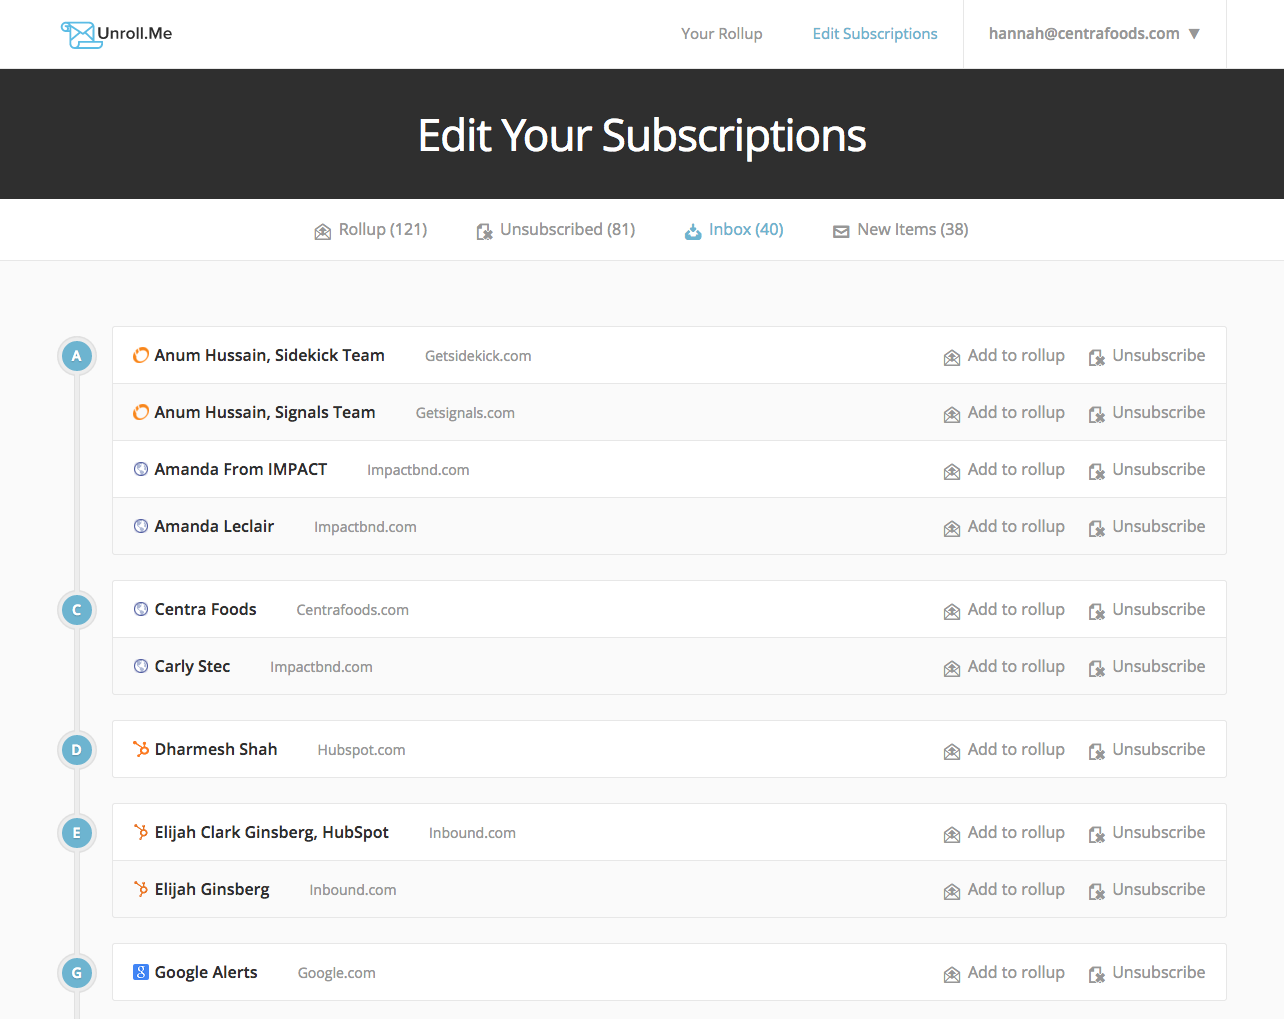Unsubscribe from Carly Stec
This screenshot has width=1284, height=1019.
click(x=1147, y=667)
